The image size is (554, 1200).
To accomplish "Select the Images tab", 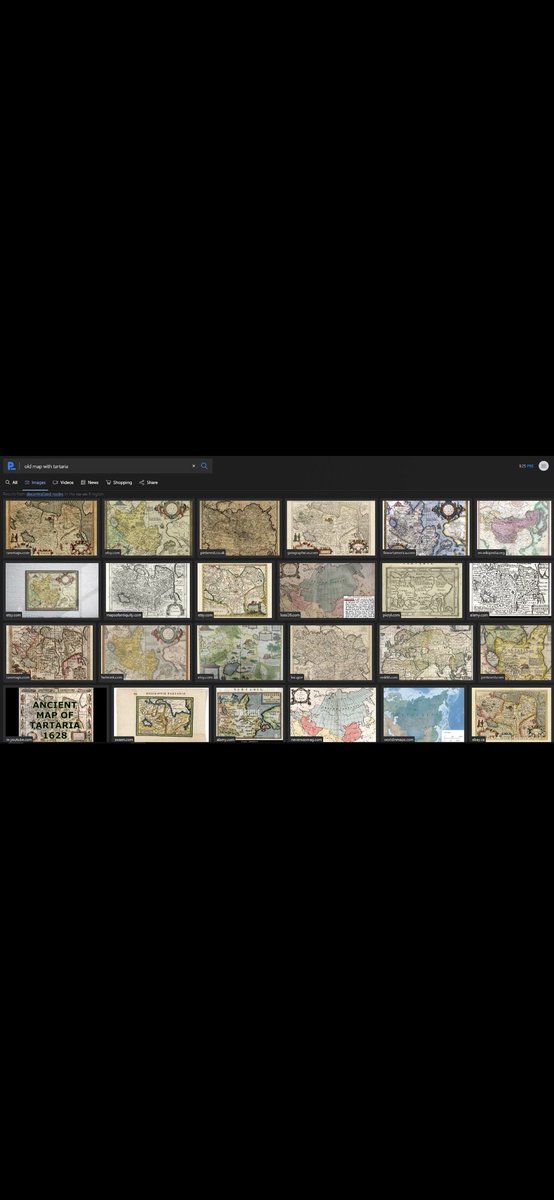I will (x=35, y=482).
